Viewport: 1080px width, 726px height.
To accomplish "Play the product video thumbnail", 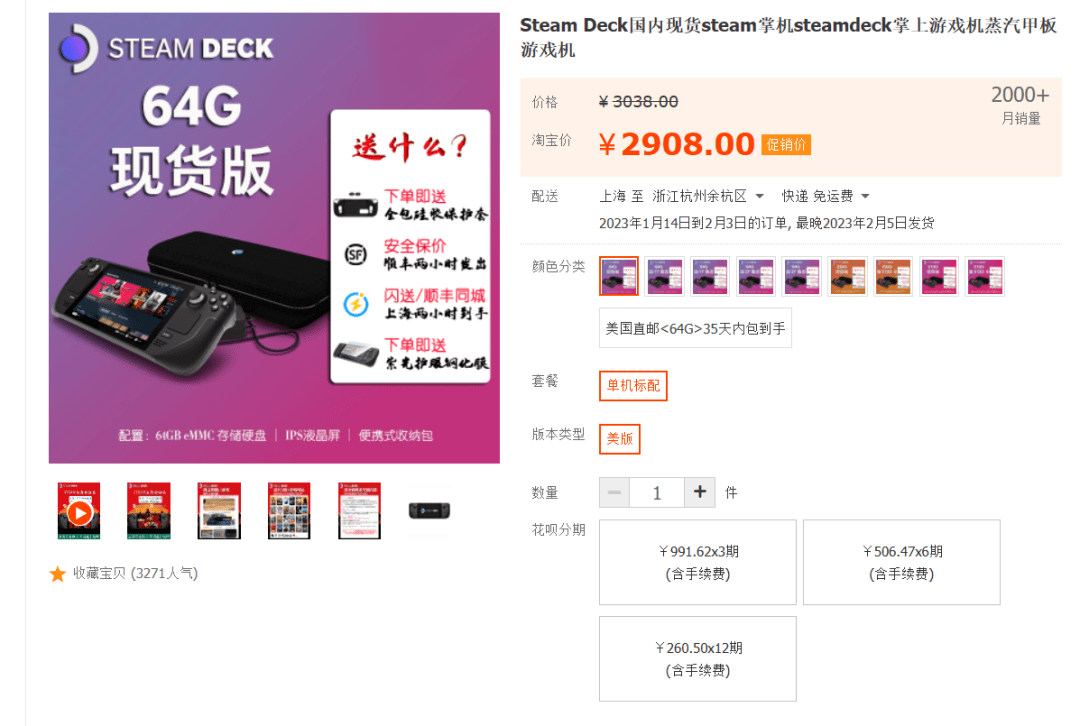I will click(x=79, y=511).
